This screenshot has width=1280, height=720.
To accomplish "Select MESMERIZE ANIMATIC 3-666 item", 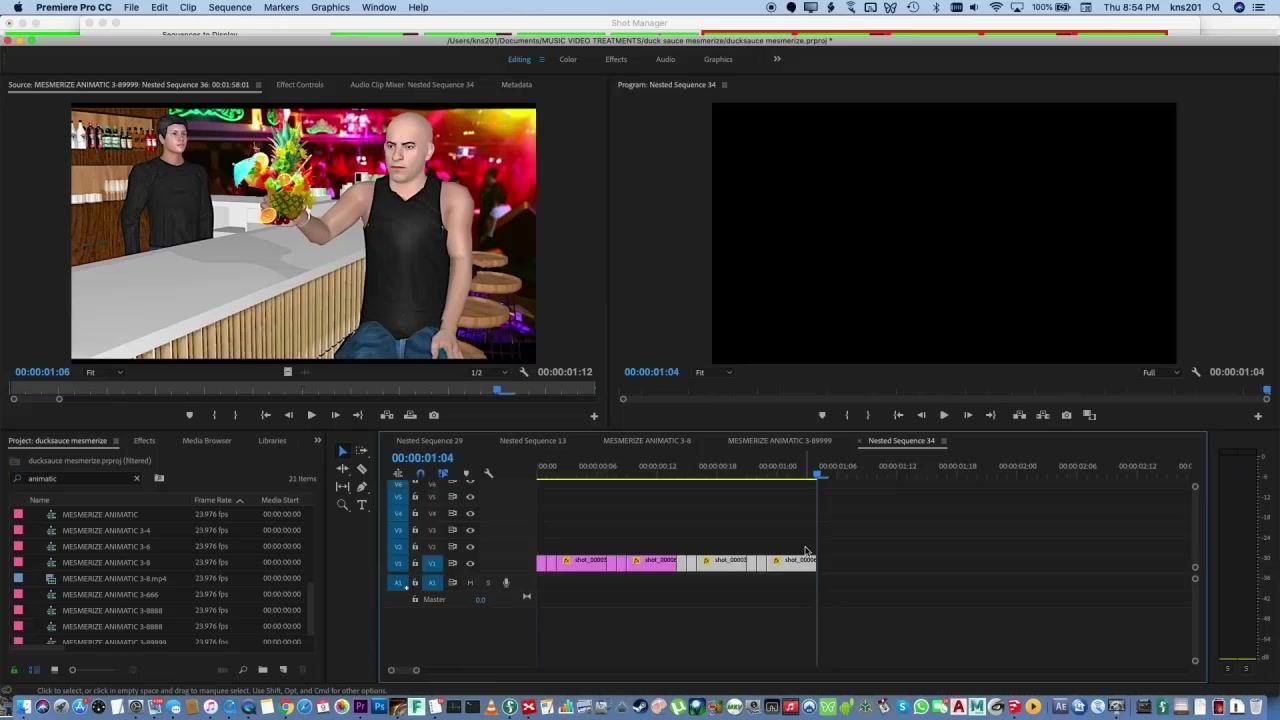I will [110, 594].
